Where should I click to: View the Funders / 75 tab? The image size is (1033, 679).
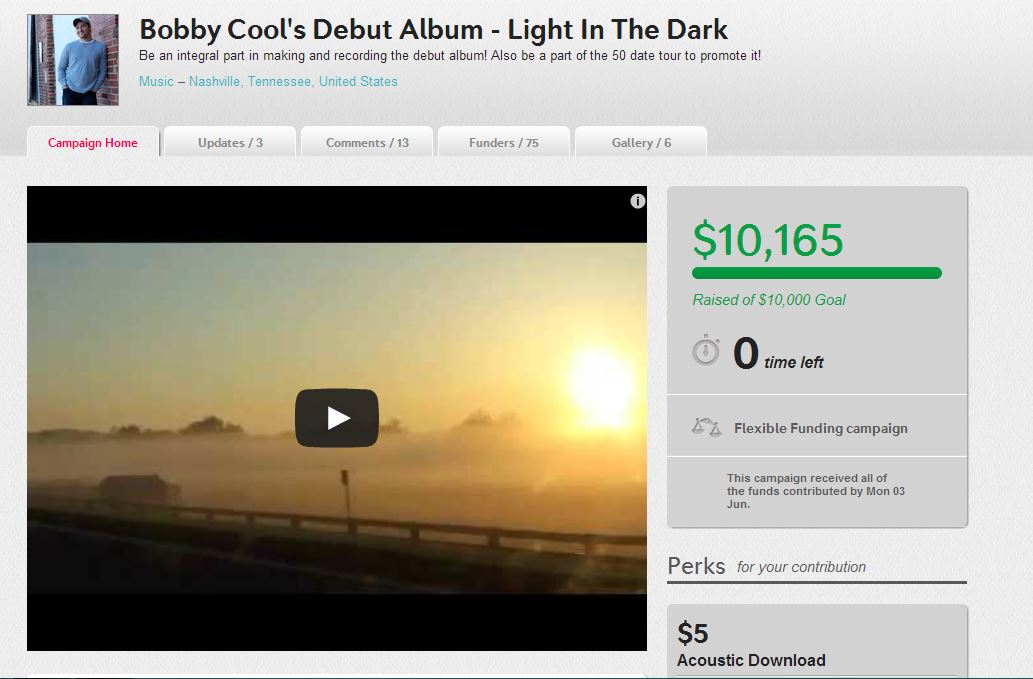[x=504, y=142]
